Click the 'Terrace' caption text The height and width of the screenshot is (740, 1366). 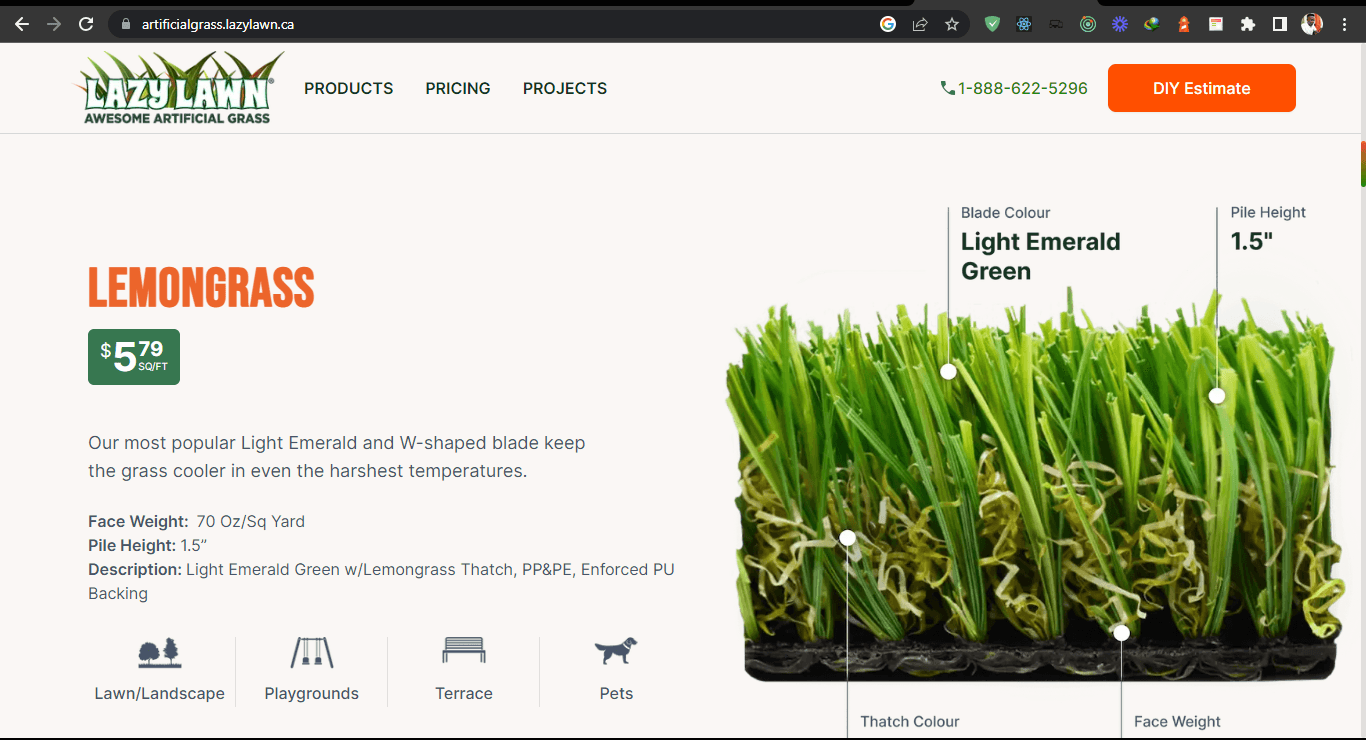[464, 693]
